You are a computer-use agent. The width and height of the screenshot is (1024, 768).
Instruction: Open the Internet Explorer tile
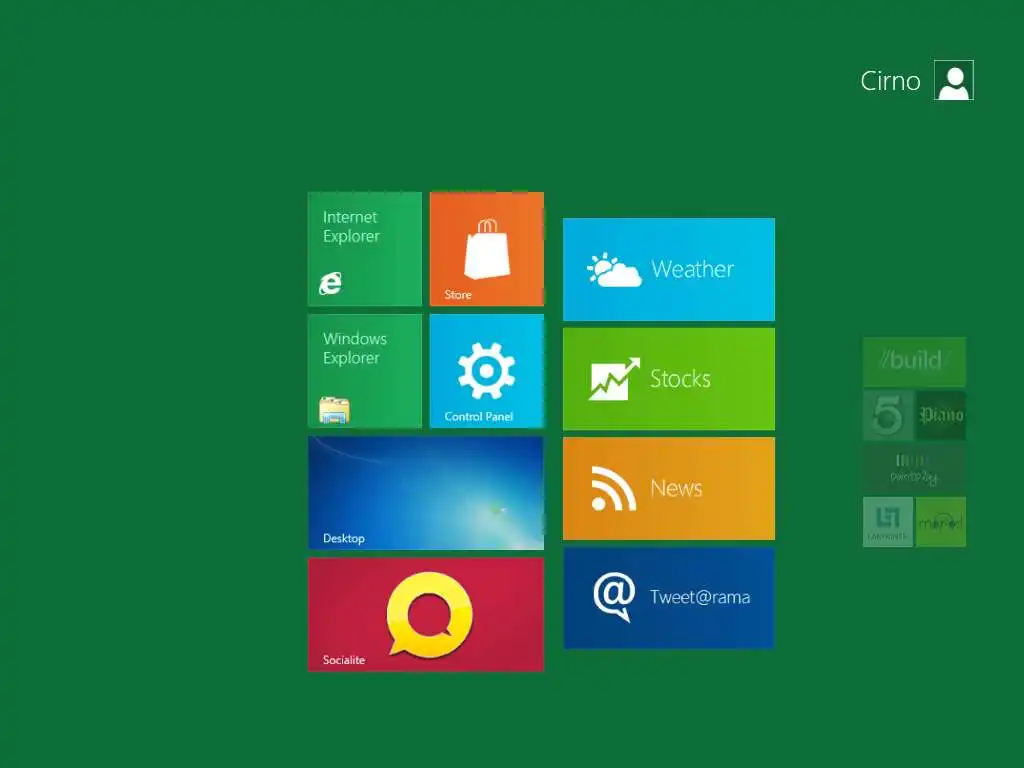pyautogui.click(x=364, y=249)
